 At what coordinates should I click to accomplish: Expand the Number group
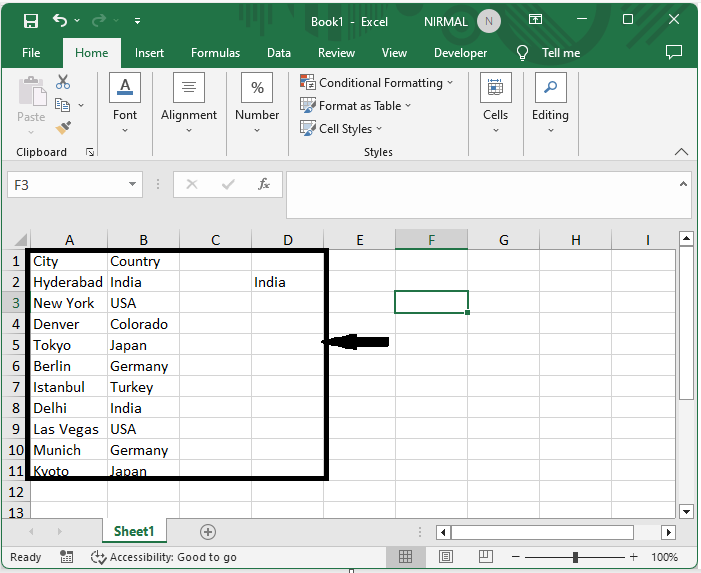tap(257, 104)
